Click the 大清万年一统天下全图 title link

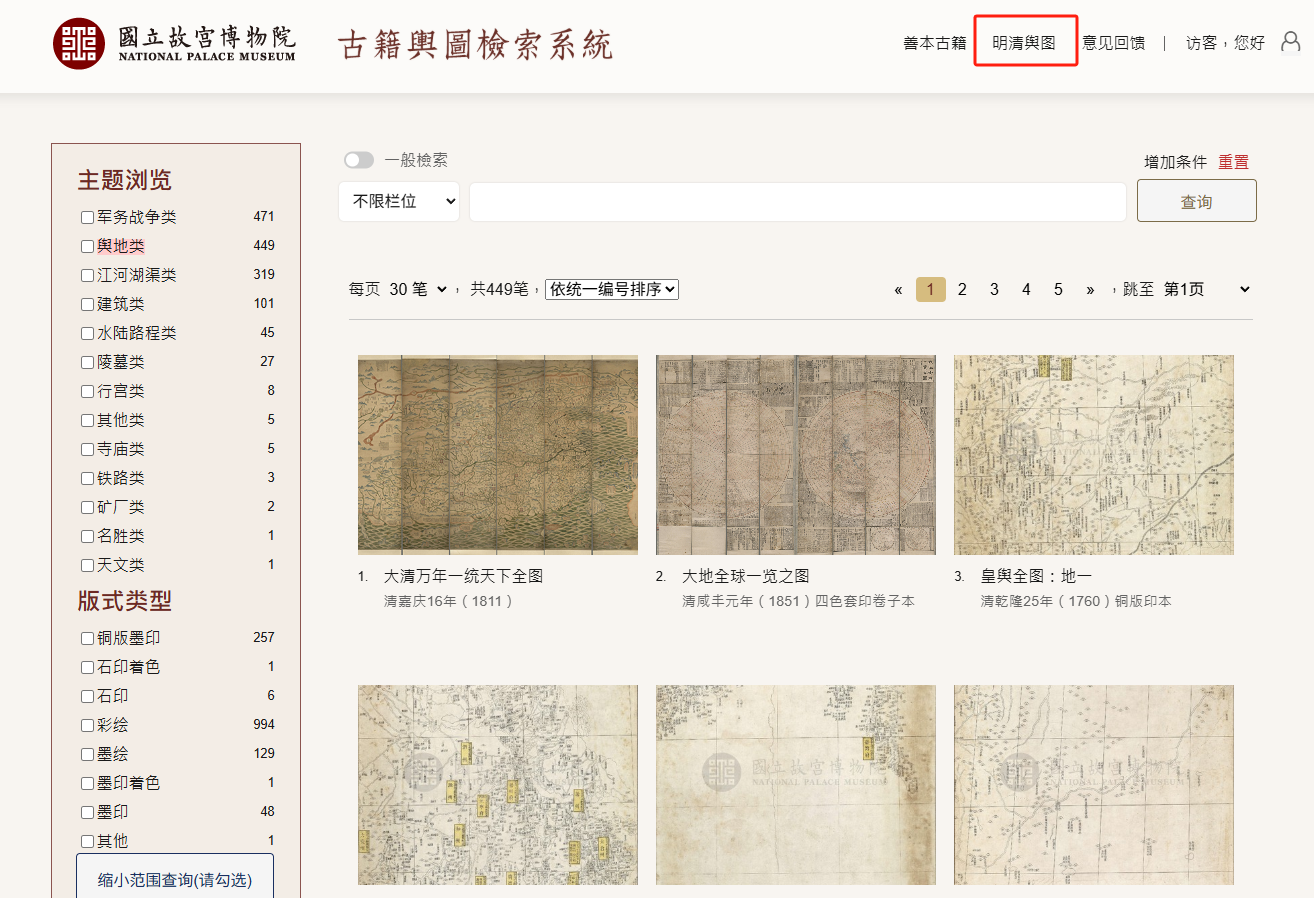463,577
